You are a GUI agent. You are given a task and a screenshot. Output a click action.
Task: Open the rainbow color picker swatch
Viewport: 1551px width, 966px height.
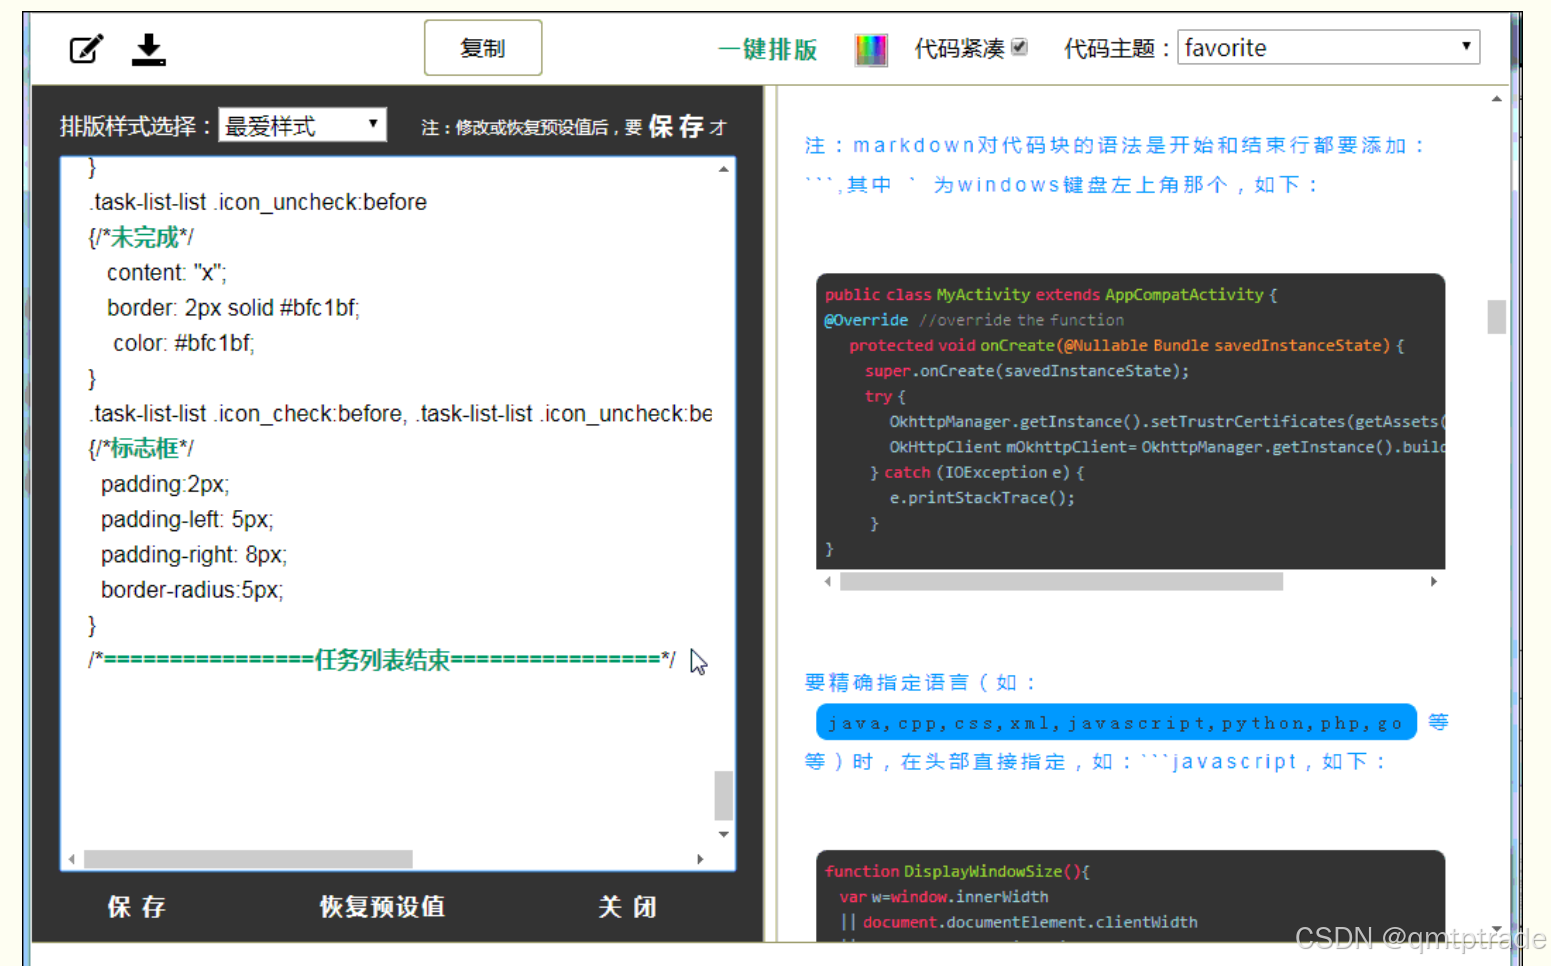pos(871,49)
